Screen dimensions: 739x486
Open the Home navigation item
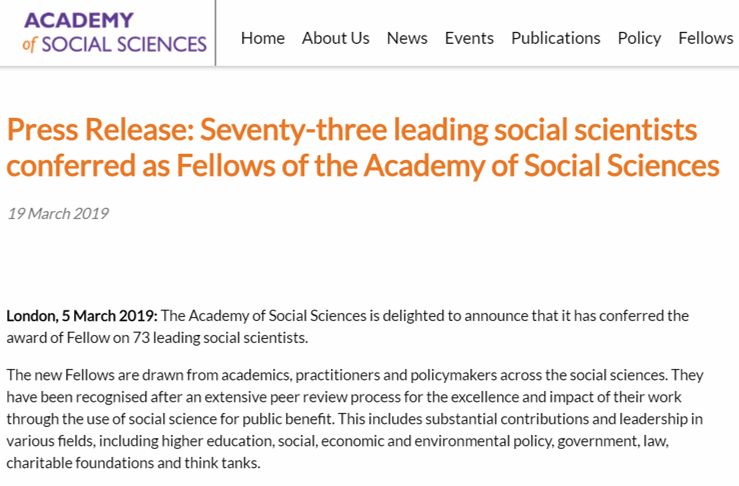pos(263,38)
